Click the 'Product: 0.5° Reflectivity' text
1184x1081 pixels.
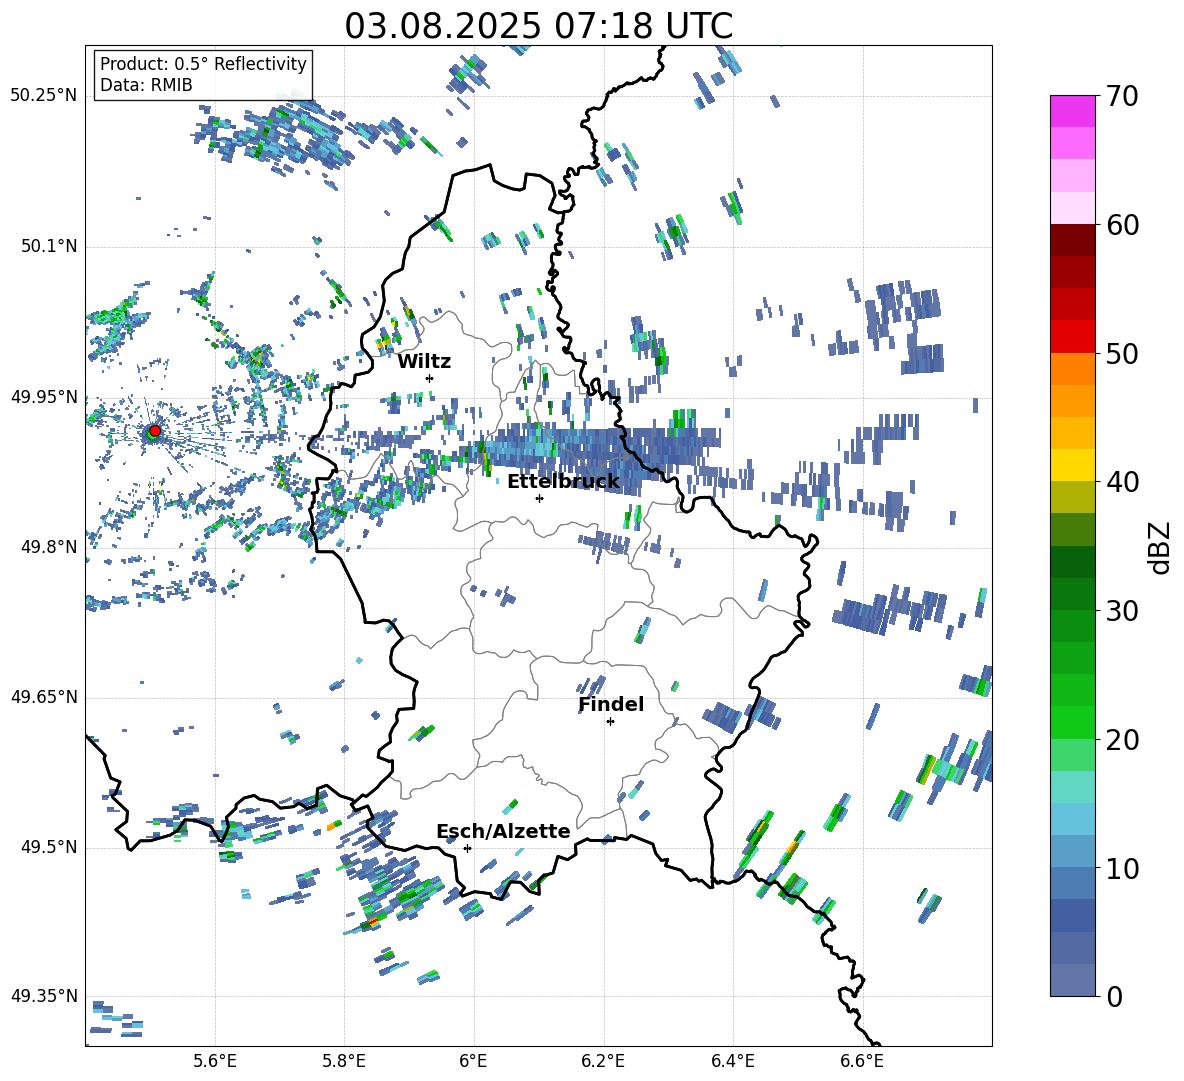(203, 63)
